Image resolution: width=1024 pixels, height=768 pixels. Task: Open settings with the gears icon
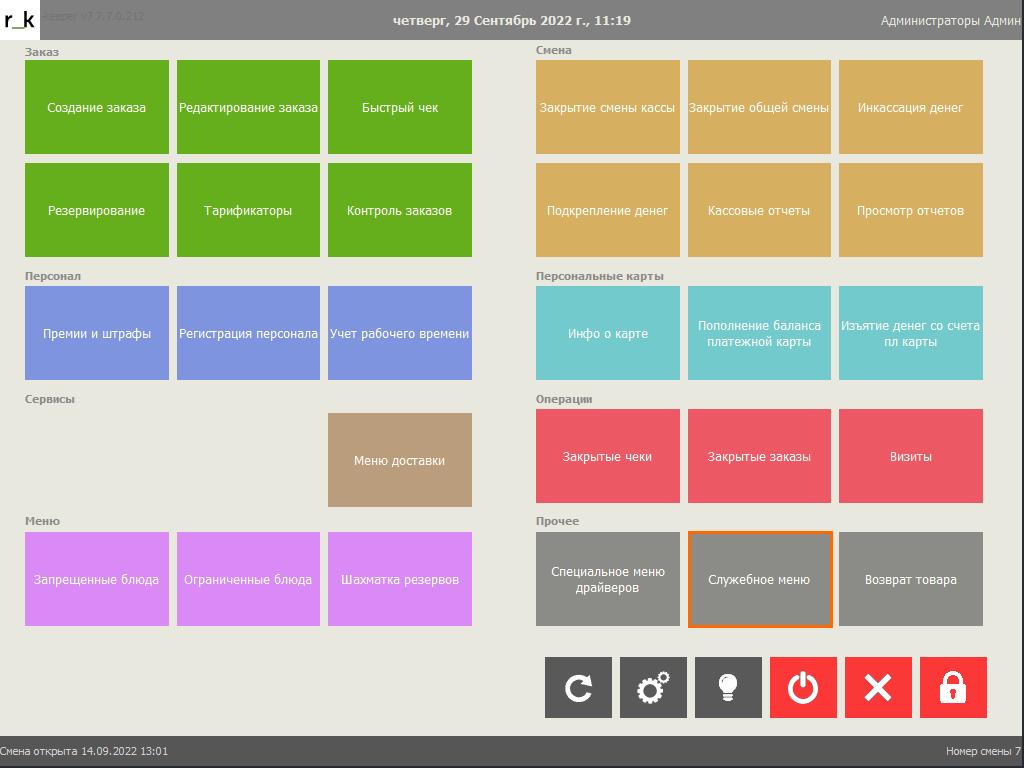point(653,687)
